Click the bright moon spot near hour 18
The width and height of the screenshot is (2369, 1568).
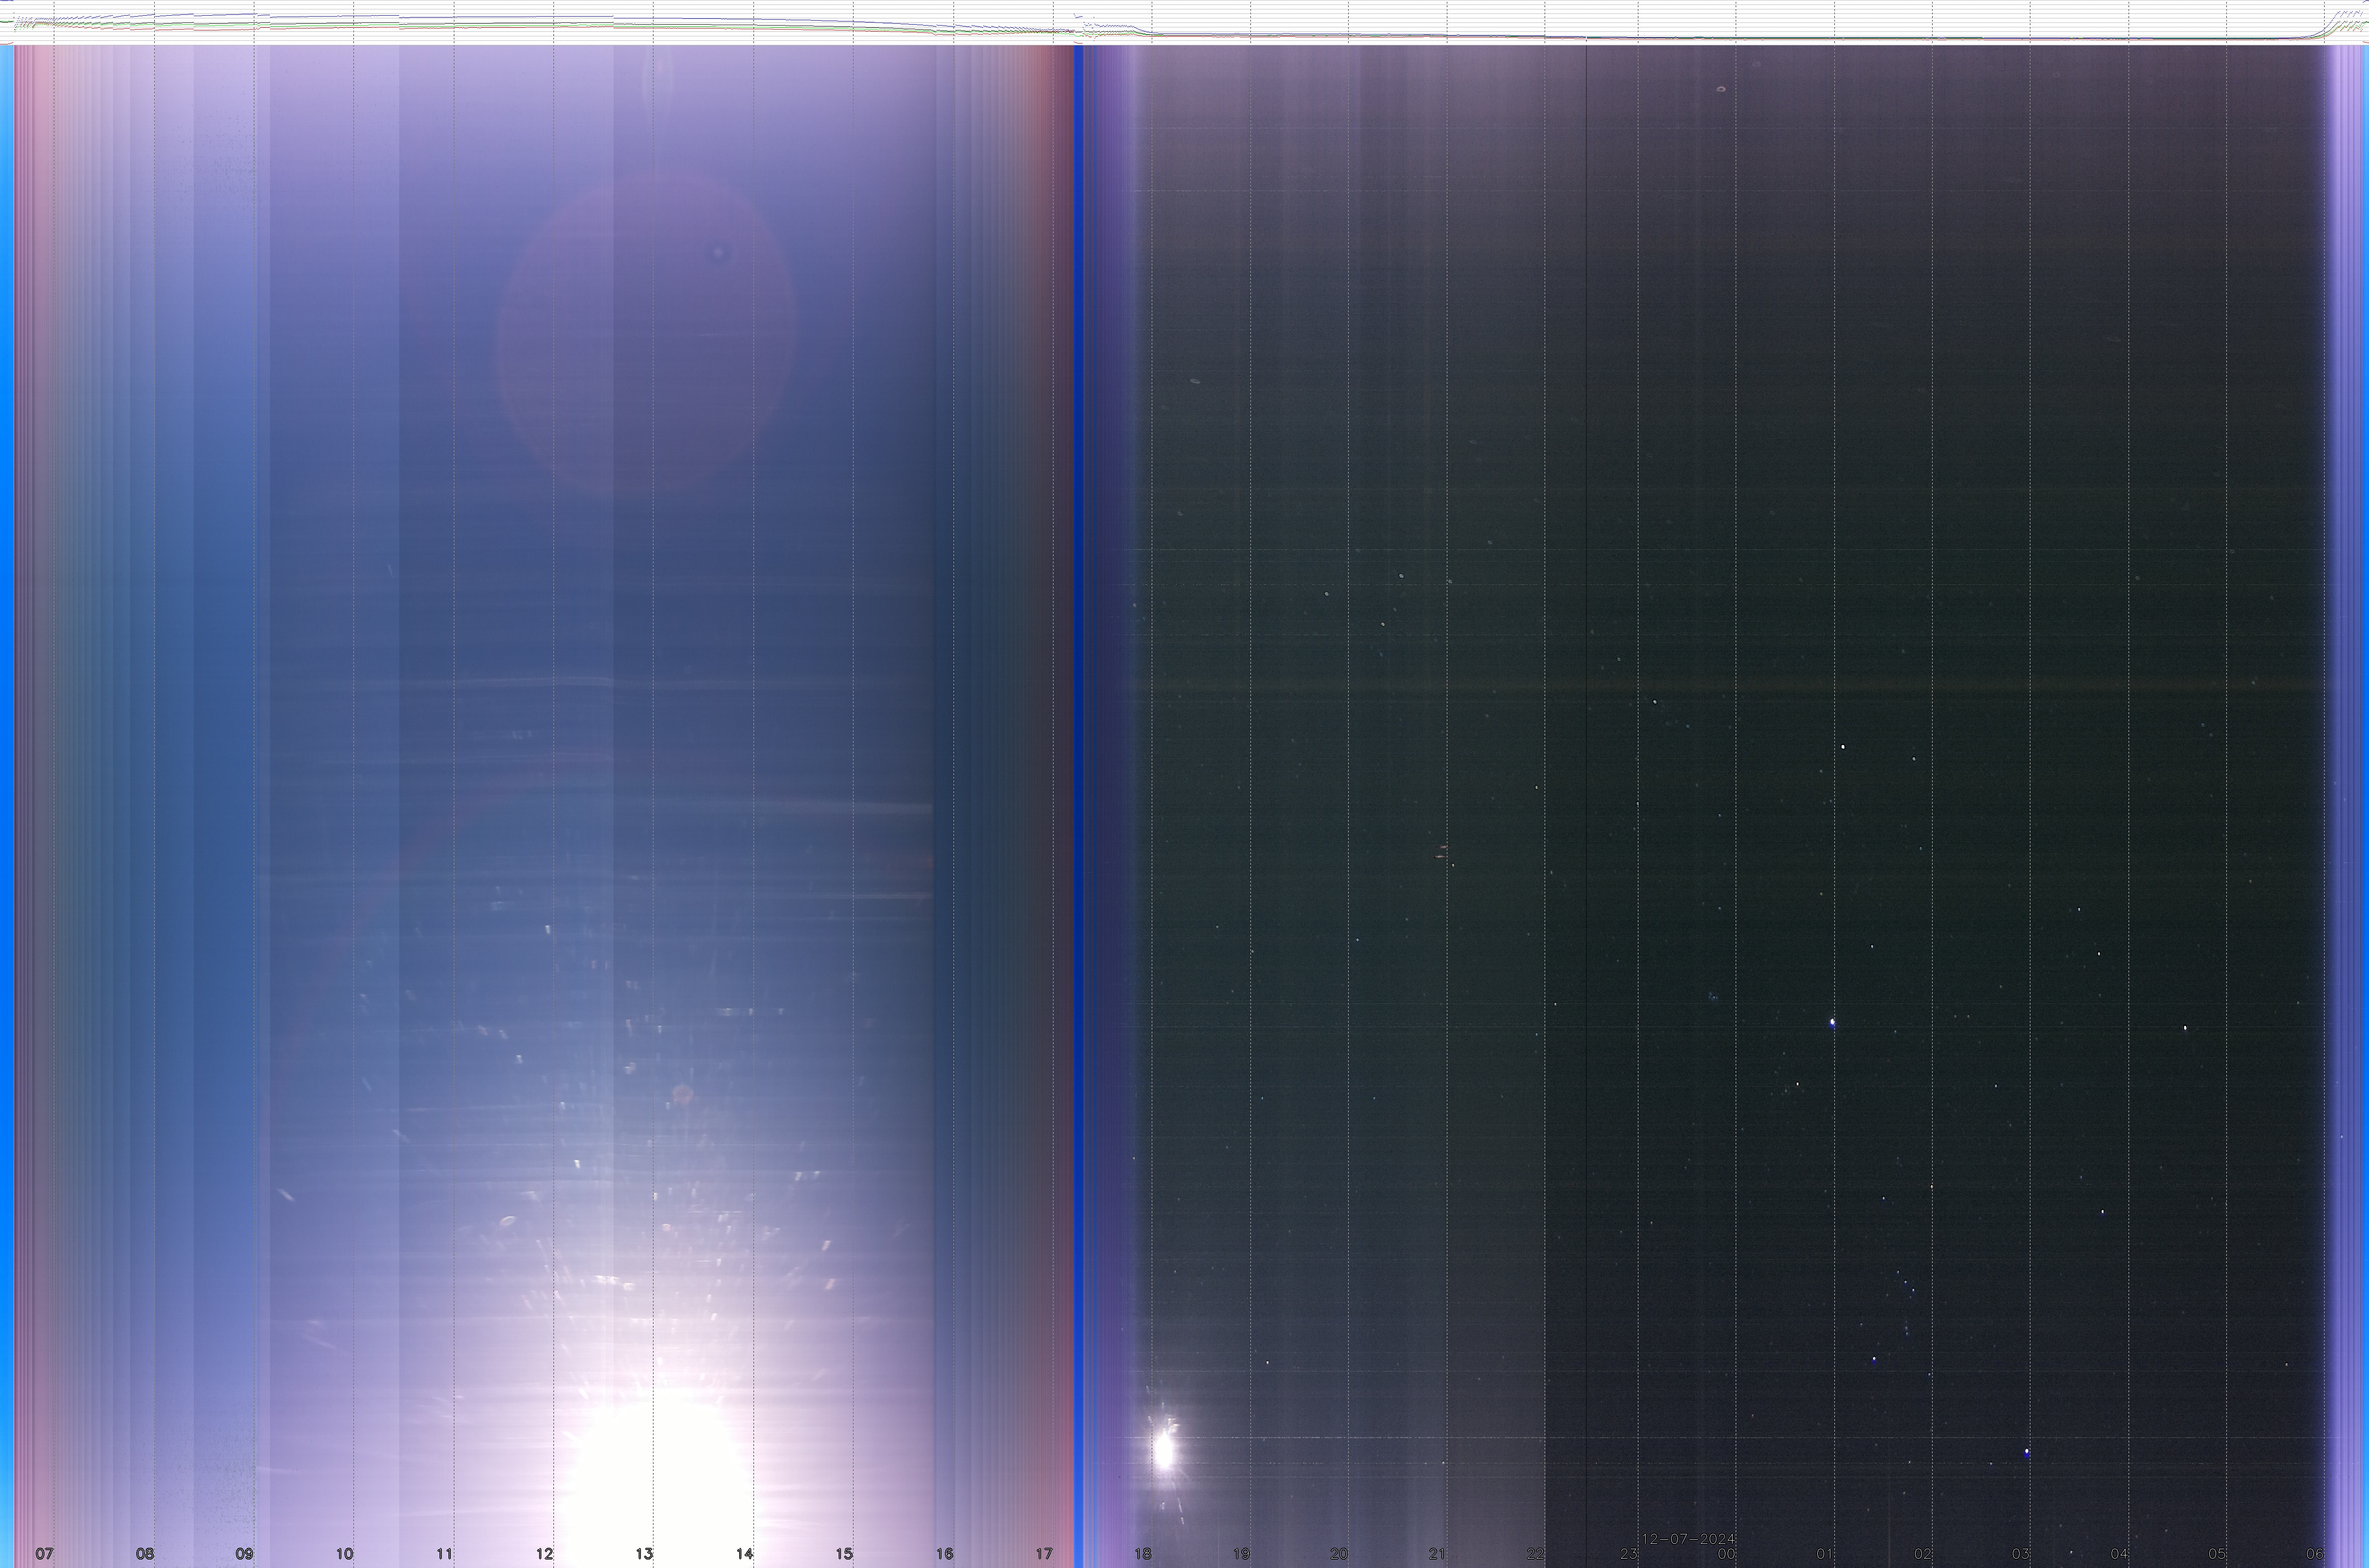click(1164, 1450)
